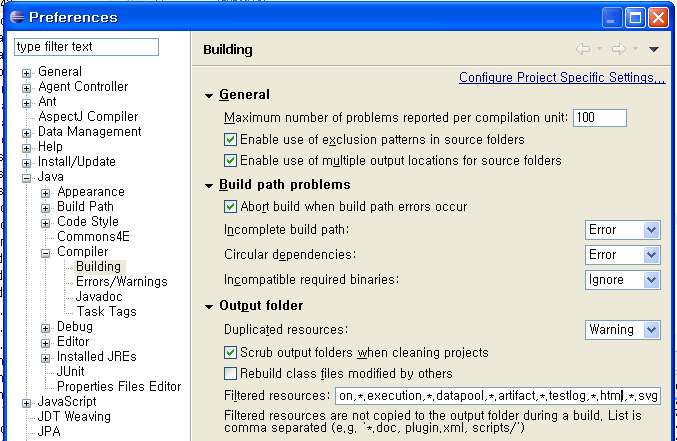
Task: Disable exclusion patterns in source folders
Action: (x=230, y=140)
